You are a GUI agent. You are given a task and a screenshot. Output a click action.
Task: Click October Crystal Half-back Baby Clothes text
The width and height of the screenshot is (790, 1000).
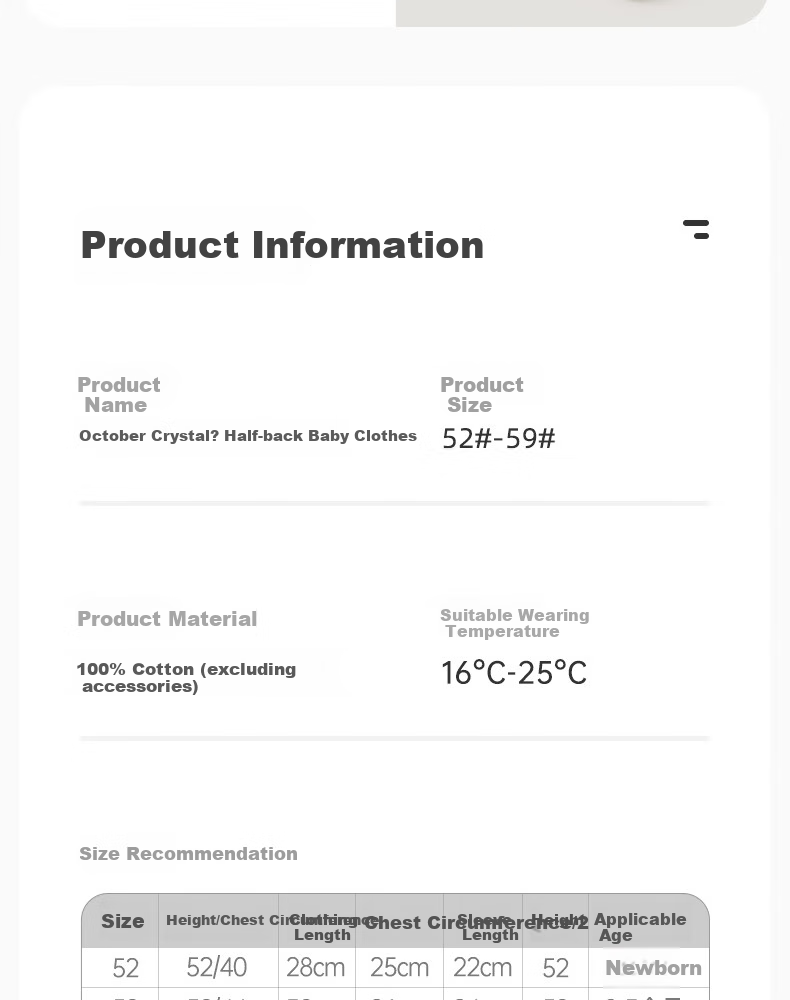pyautogui.click(x=247, y=436)
